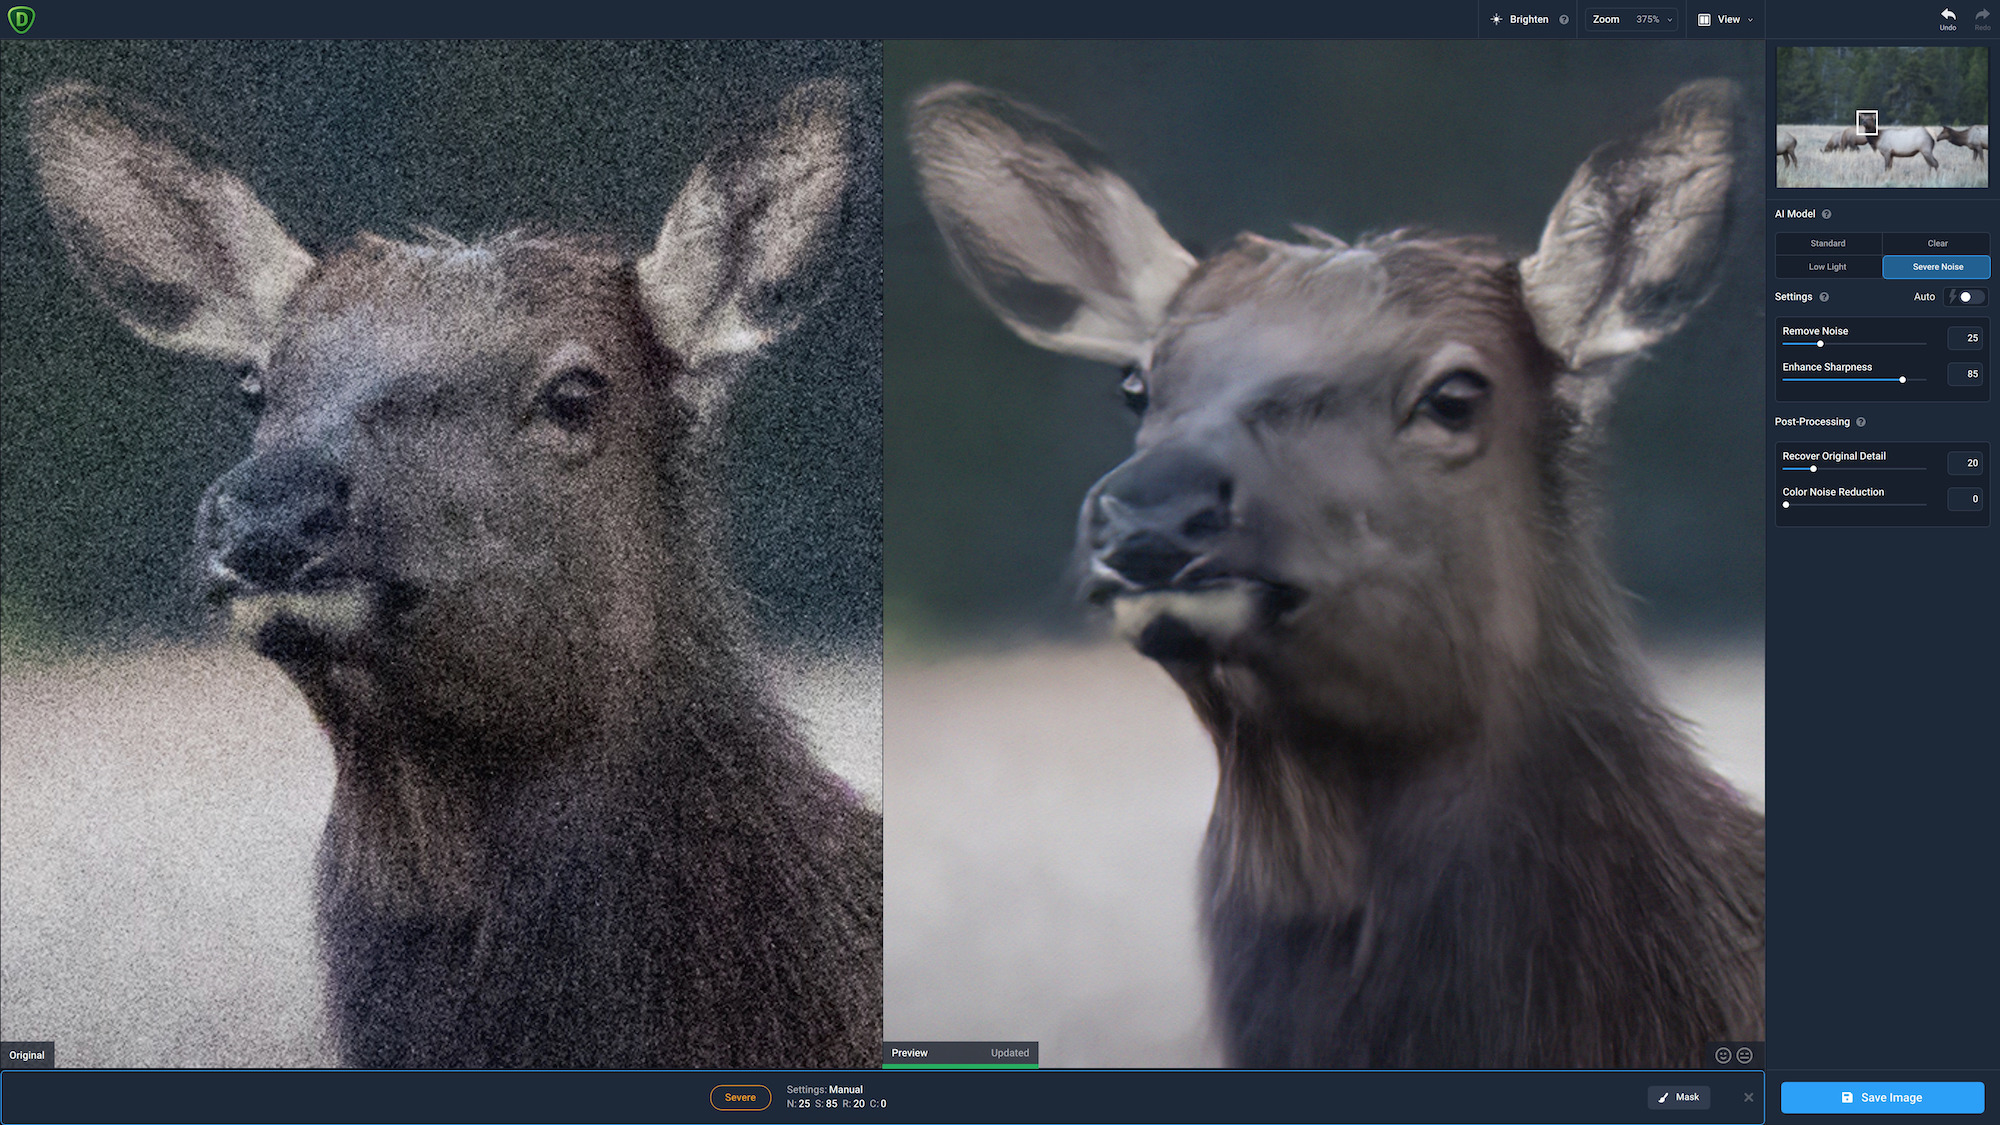Click the AI Model help question mark

1827,214
